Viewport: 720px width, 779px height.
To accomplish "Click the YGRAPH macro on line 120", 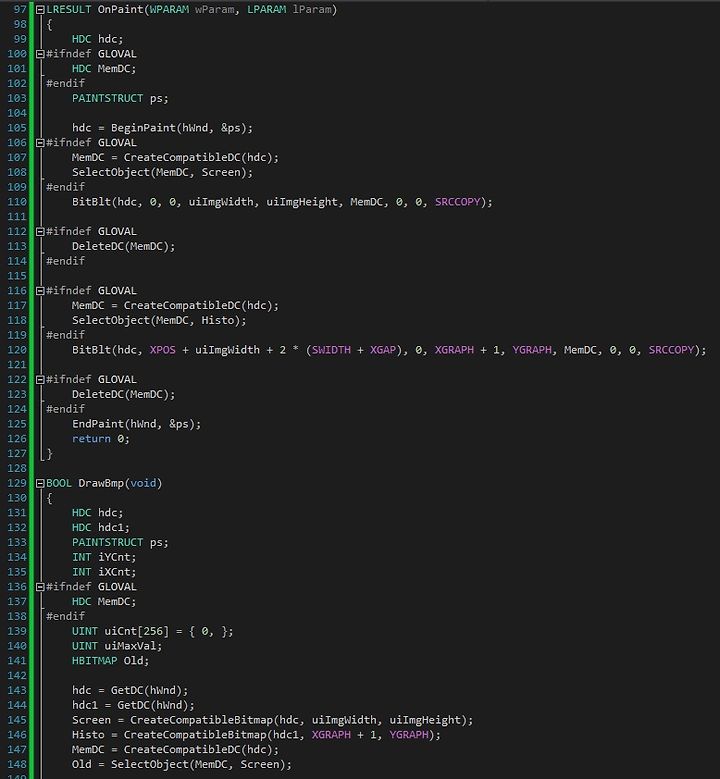I will point(532,350).
